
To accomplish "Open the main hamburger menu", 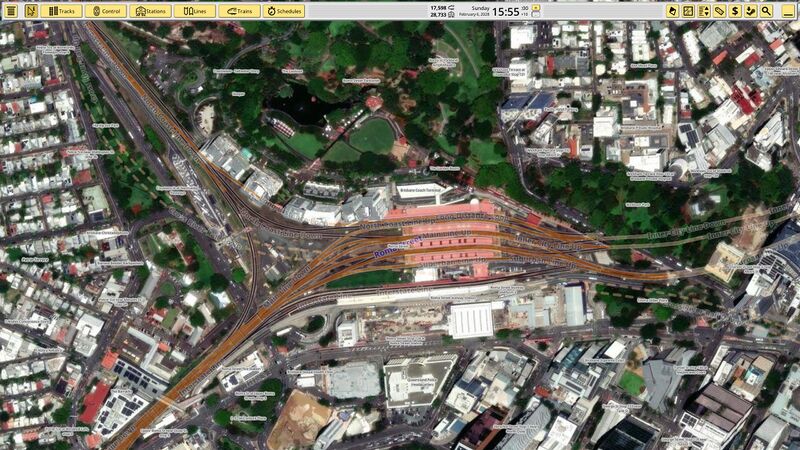I will pyautogui.click(x=11, y=11).
